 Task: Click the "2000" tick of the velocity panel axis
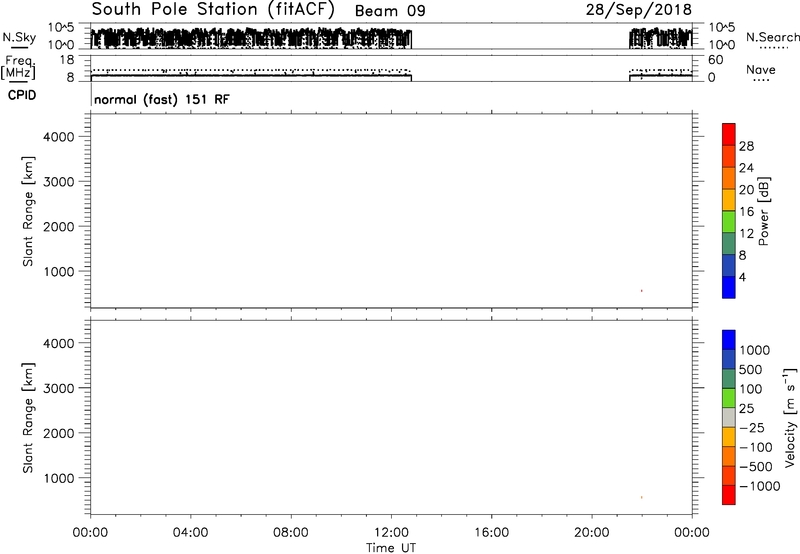click(x=59, y=433)
